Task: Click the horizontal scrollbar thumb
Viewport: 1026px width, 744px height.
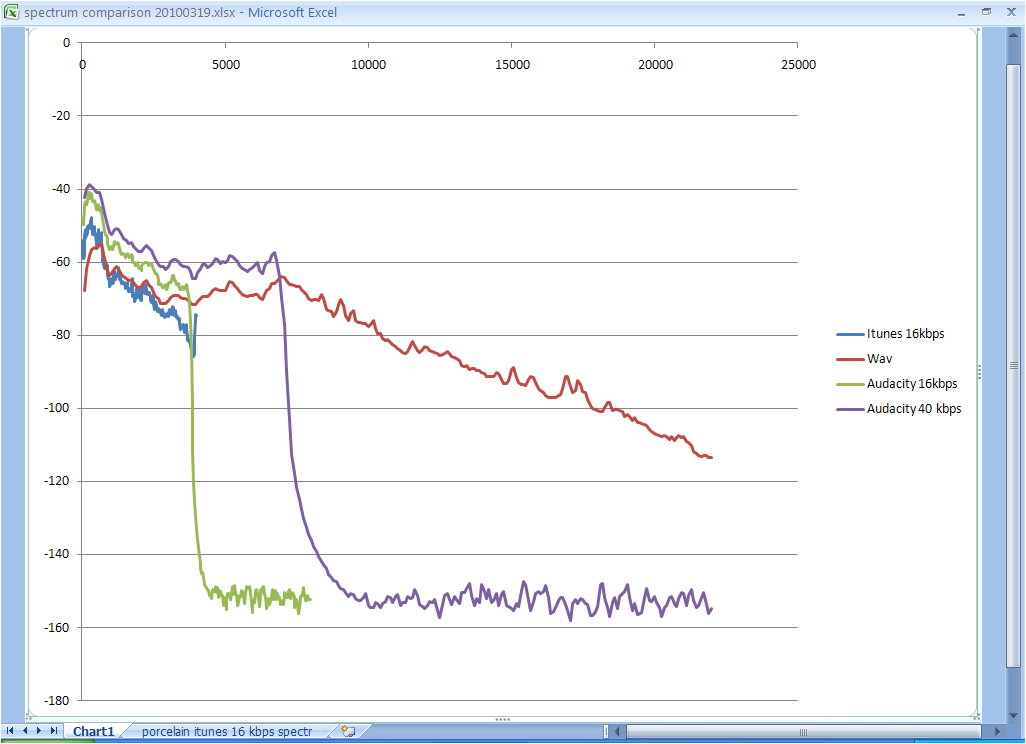Action: pos(804,732)
